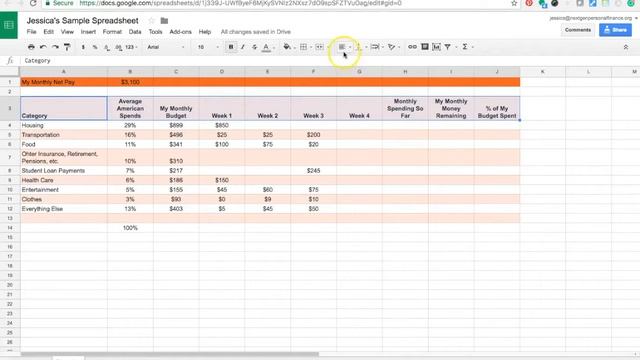Open the Format menu
Image resolution: width=640 pixels, height=360 pixels.
click(x=112, y=32)
